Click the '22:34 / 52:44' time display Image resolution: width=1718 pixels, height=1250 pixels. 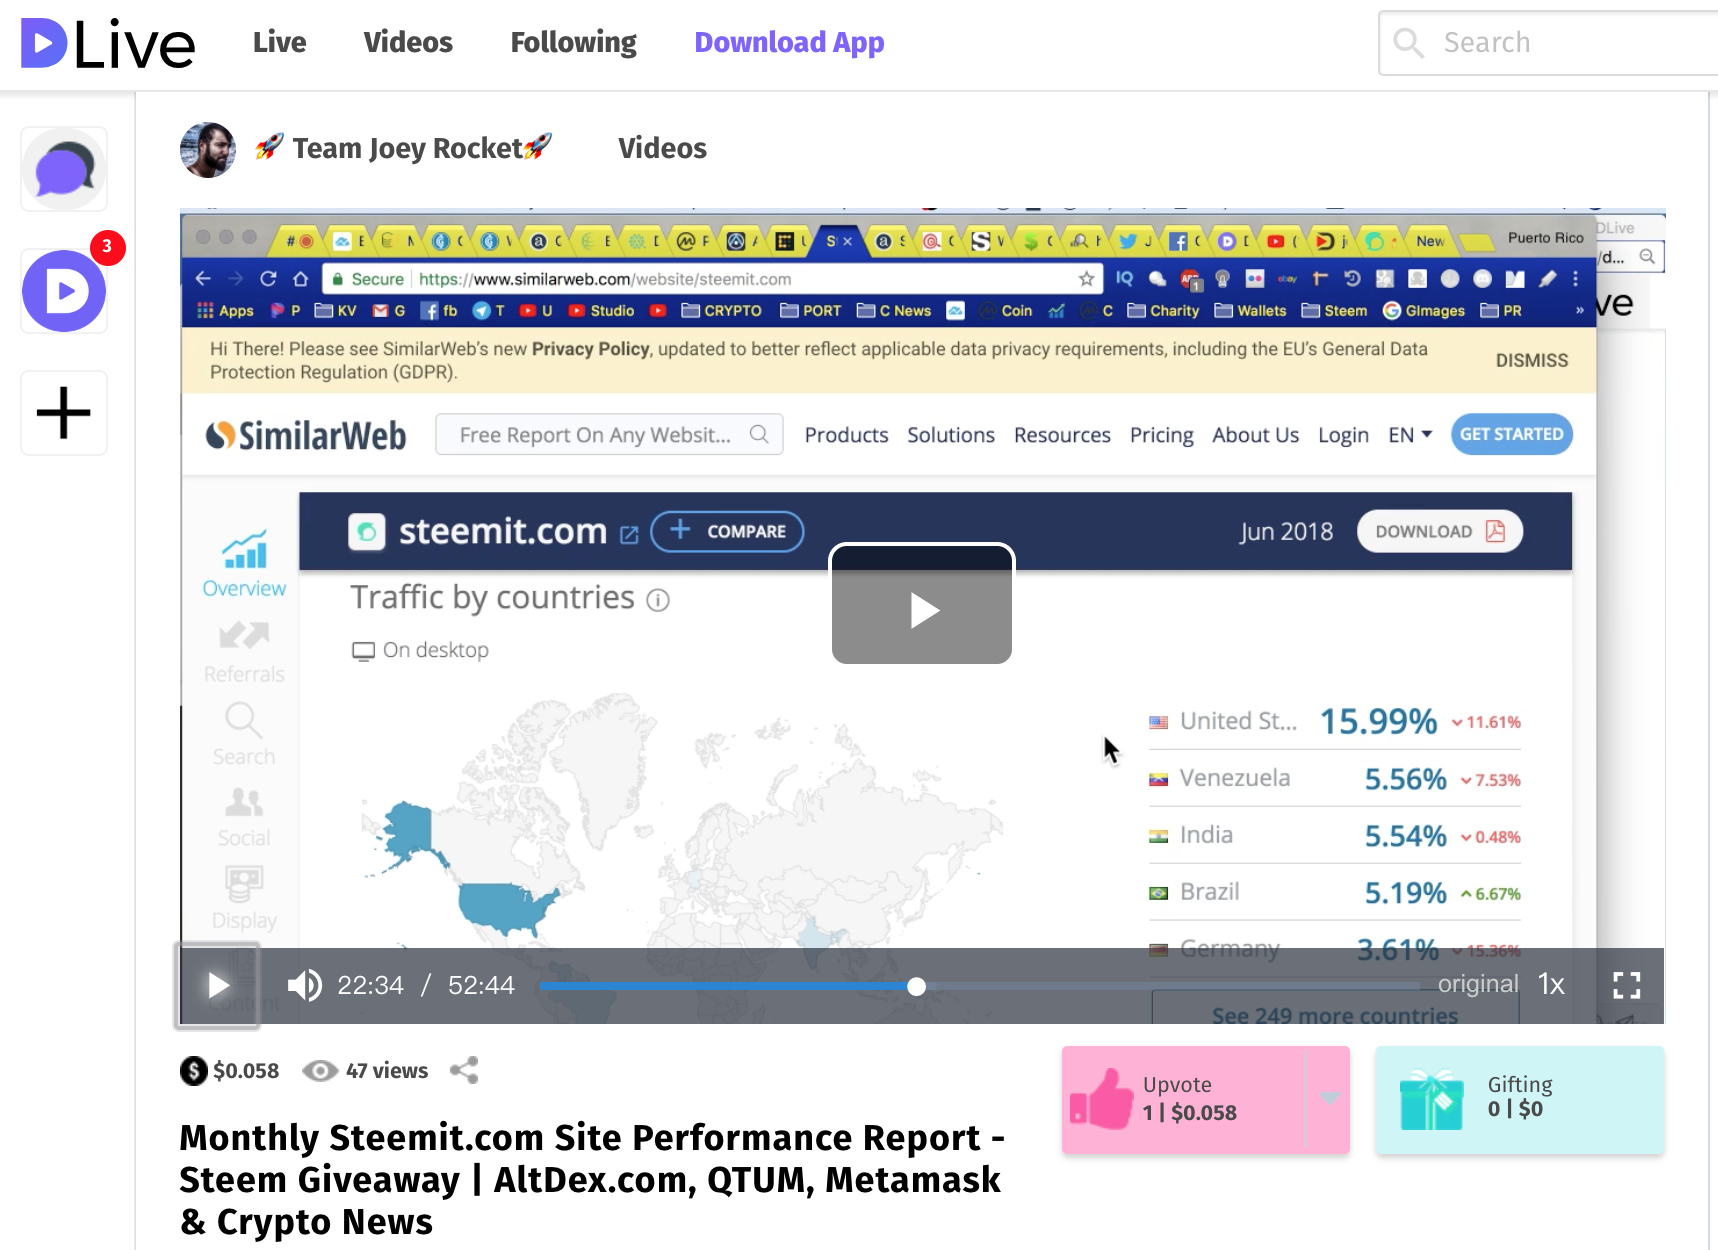point(426,986)
